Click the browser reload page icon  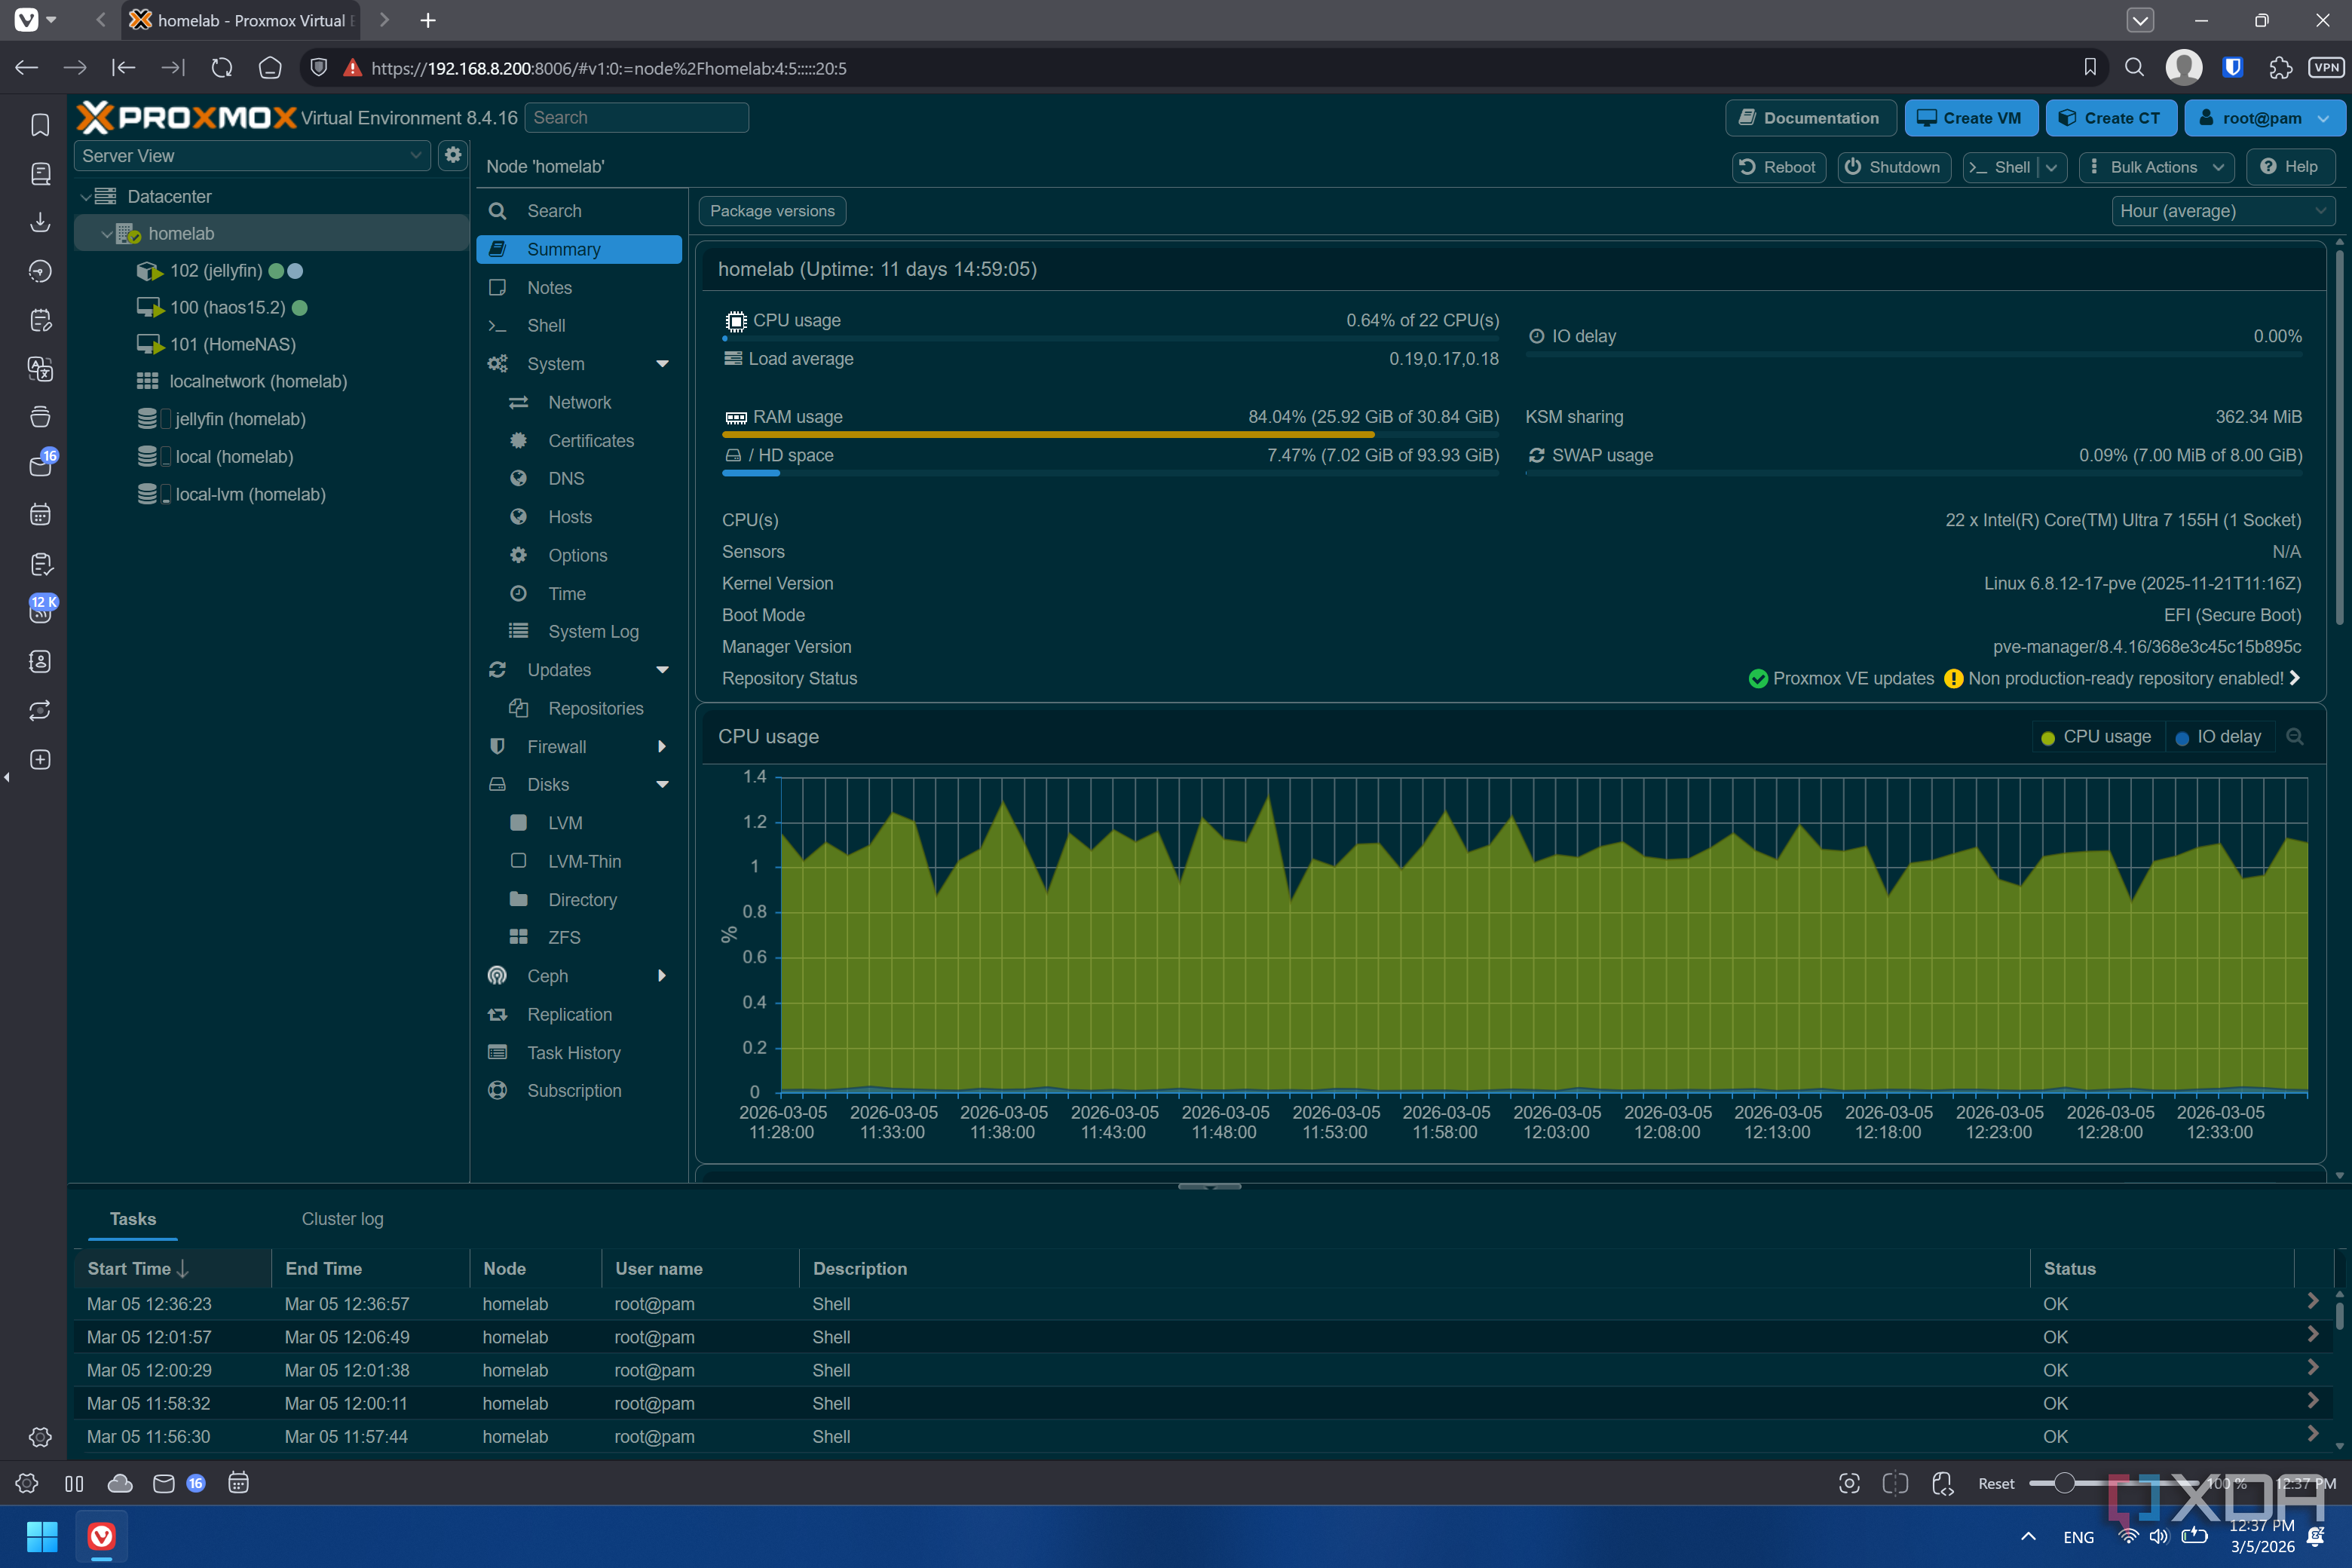(x=222, y=68)
